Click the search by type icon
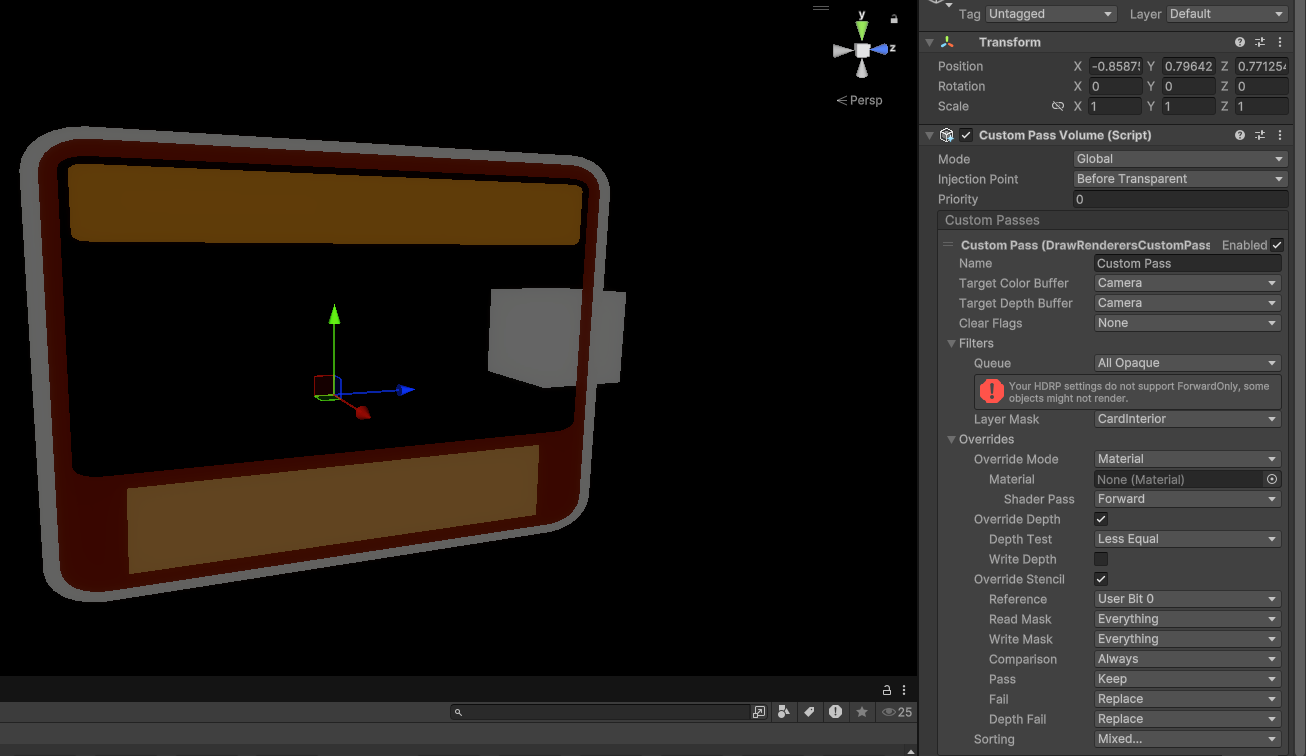The image size is (1306, 756). [784, 711]
